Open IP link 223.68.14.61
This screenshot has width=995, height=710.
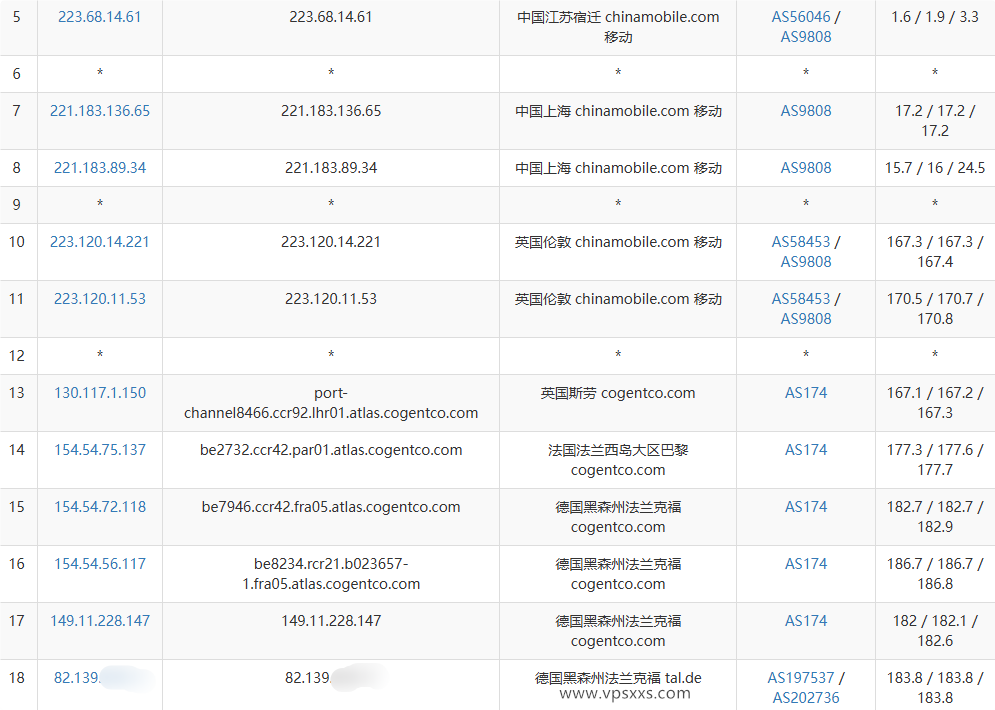click(x=99, y=16)
